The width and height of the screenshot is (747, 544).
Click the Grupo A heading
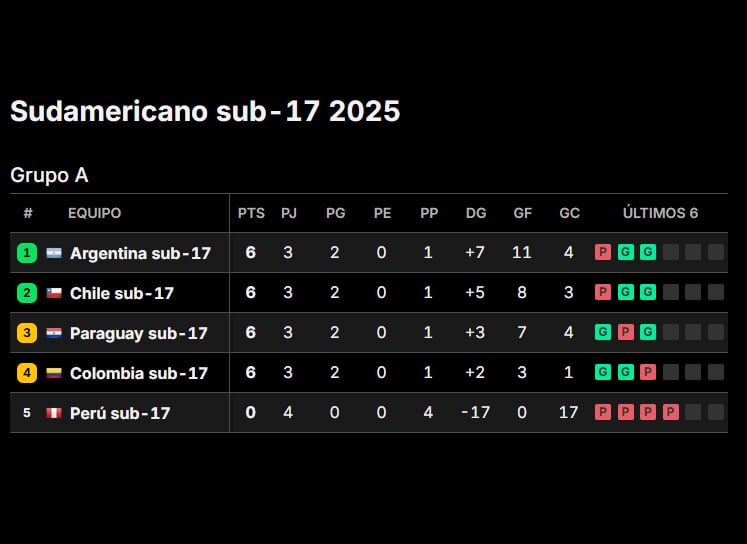coord(49,175)
